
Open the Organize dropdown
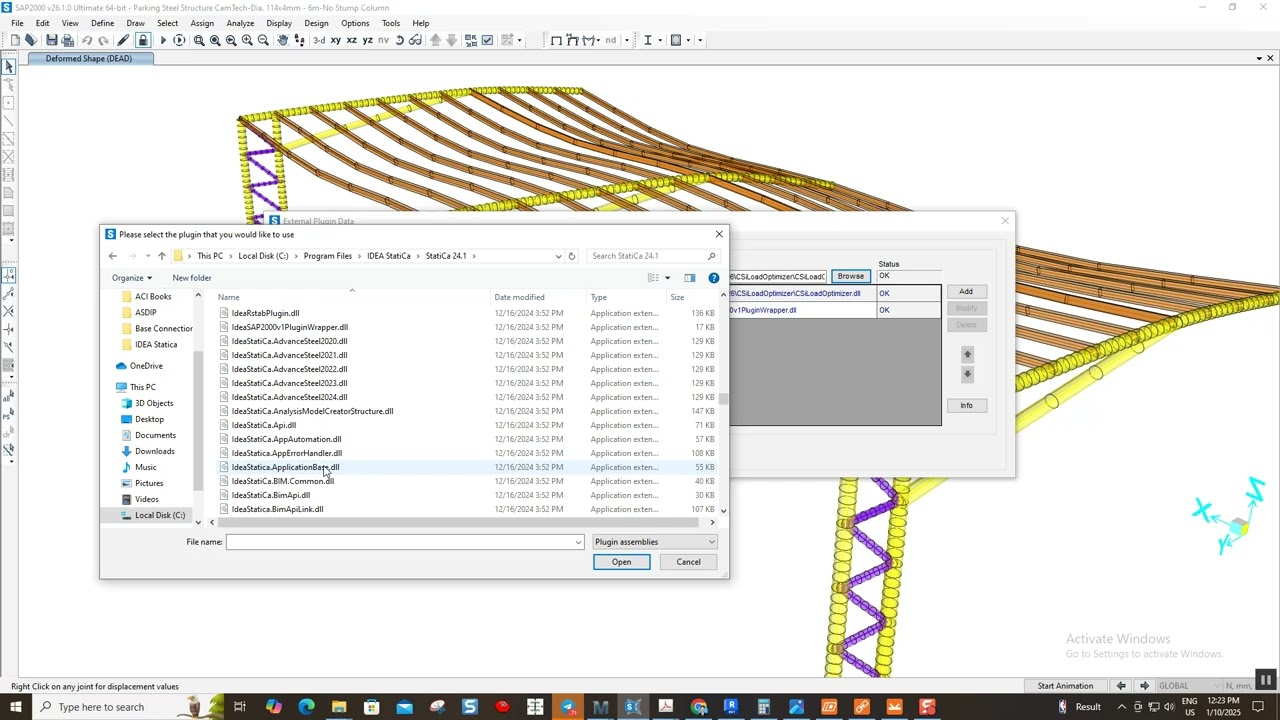point(132,278)
